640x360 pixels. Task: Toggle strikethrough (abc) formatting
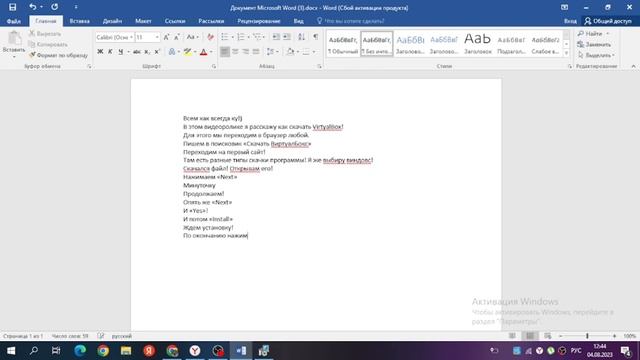tap(137, 52)
